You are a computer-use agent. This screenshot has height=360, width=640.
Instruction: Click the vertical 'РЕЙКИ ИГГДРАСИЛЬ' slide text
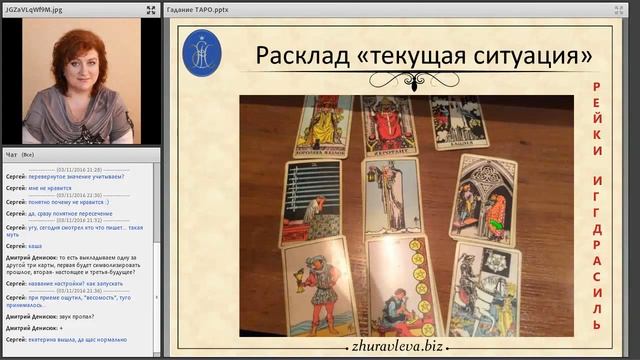(x=597, y=206)
